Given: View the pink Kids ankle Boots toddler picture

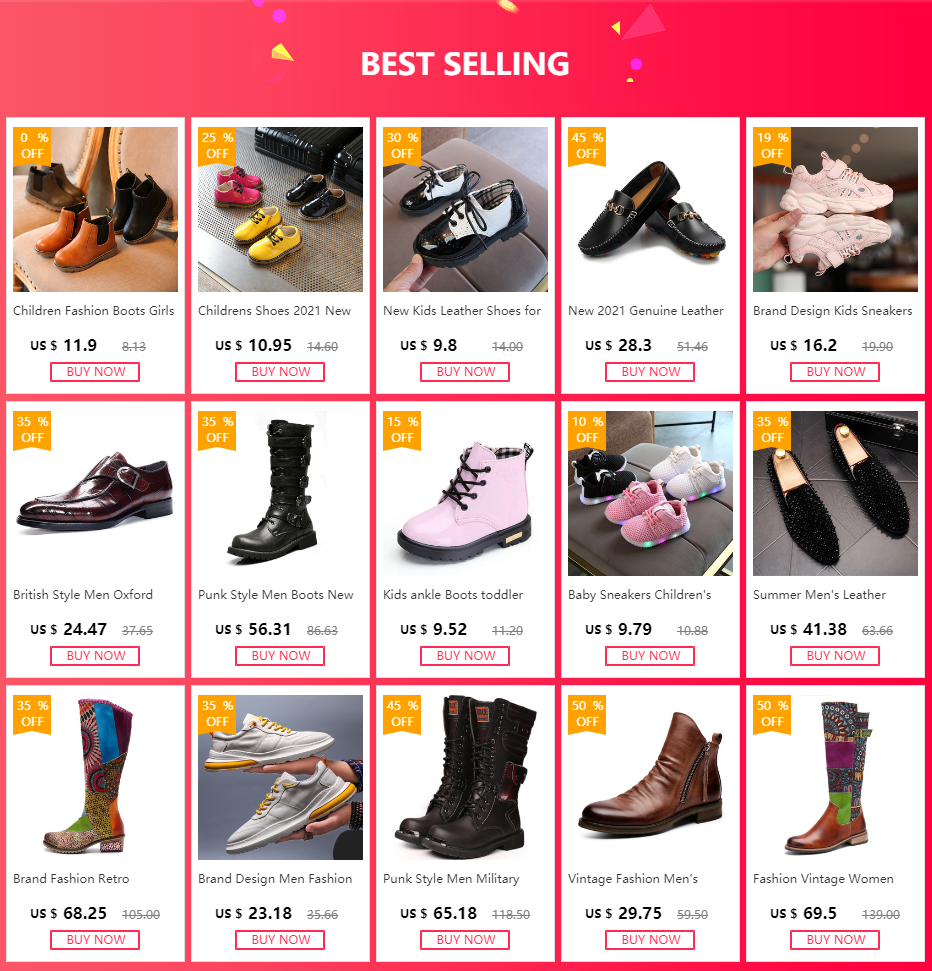Looking at the screenshot, I should coord(465,494).
